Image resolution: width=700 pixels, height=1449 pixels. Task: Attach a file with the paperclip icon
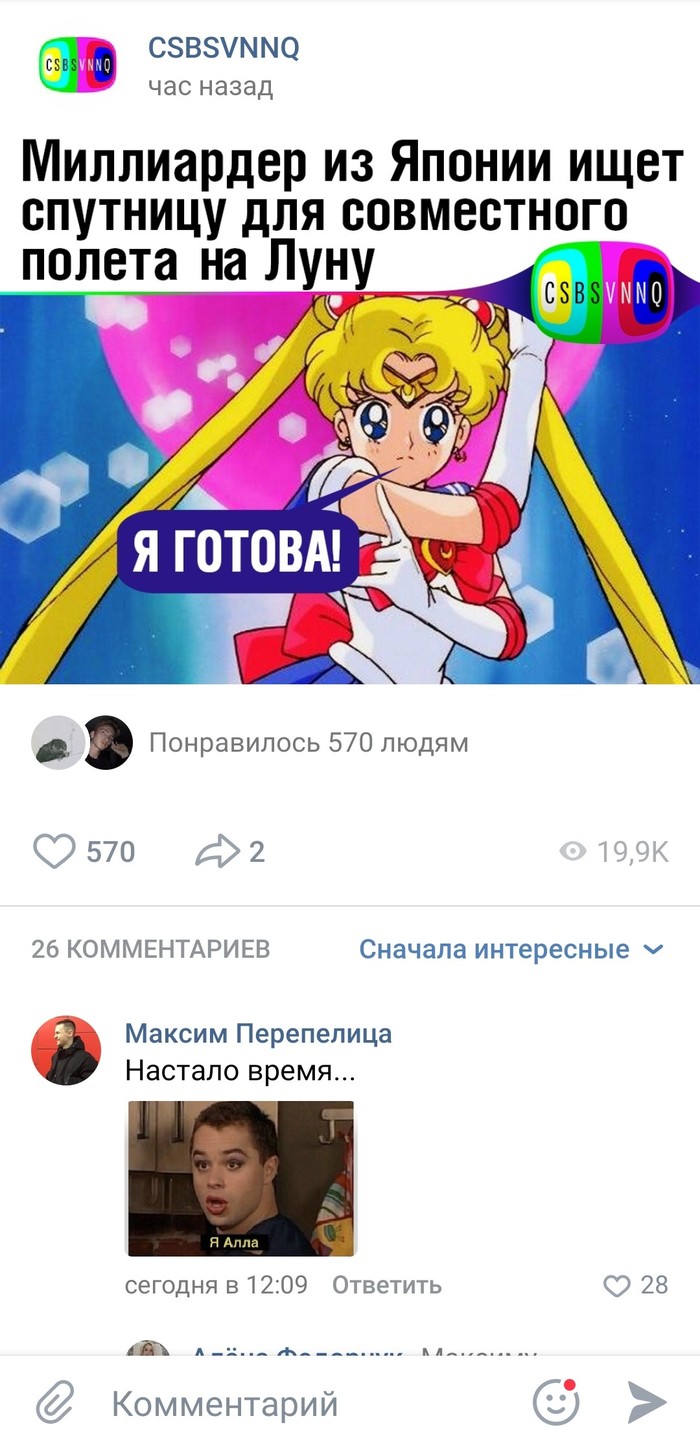coord(55,1404)
